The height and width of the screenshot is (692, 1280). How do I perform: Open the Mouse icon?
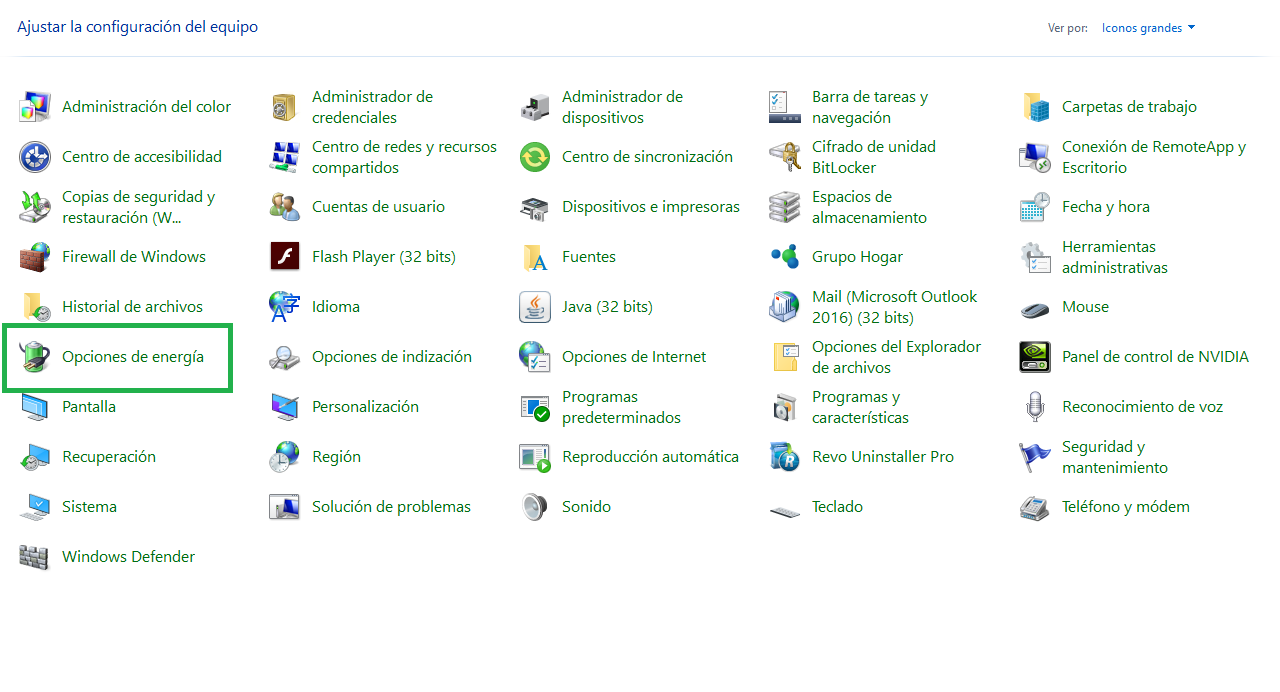point(1035,308)
